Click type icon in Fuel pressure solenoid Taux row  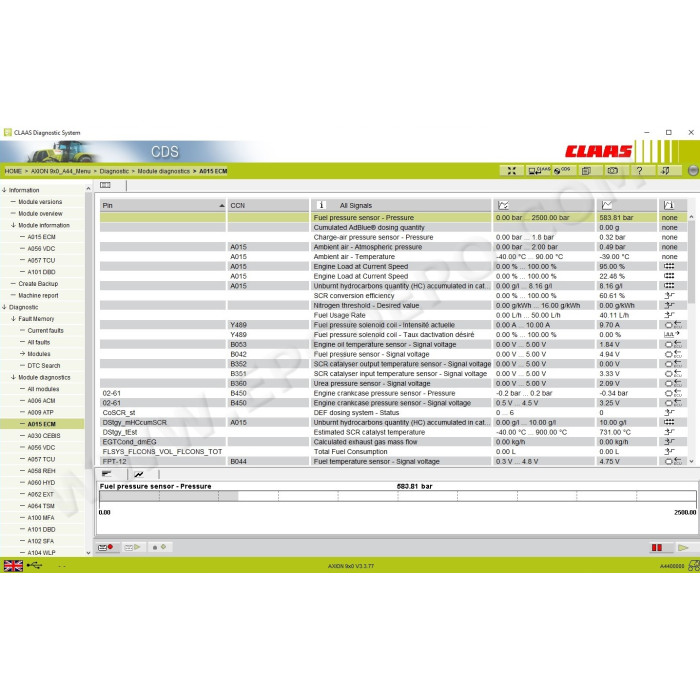pyautogui.click(x=671, y=334)
